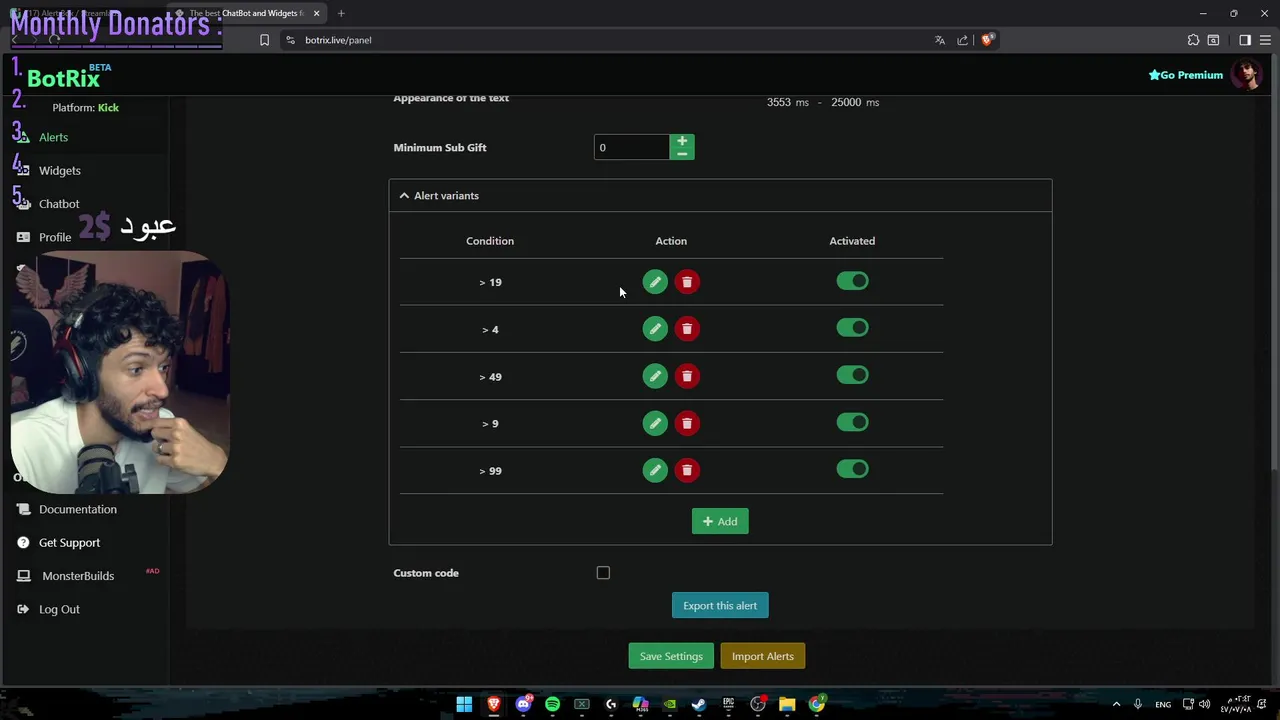This screenshot has width=1280, height=720.
Task: Toggle the browser sidebar panel icon
Action: coord(1245,40)
